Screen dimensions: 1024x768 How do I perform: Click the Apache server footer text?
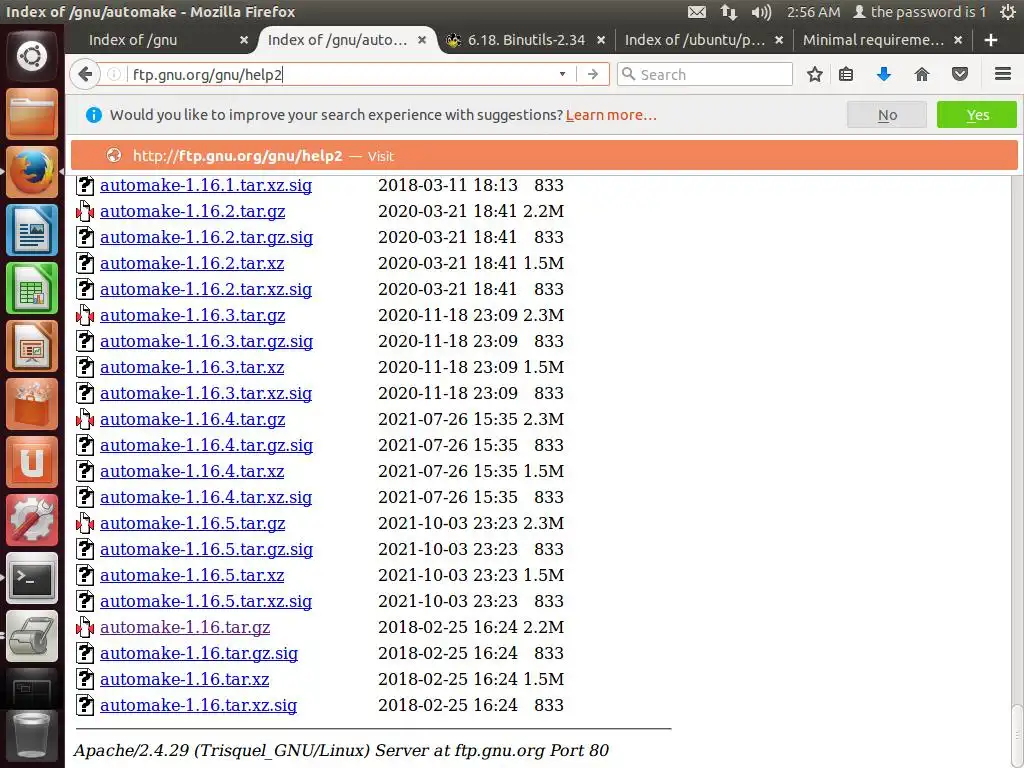[x=341, y=750]
